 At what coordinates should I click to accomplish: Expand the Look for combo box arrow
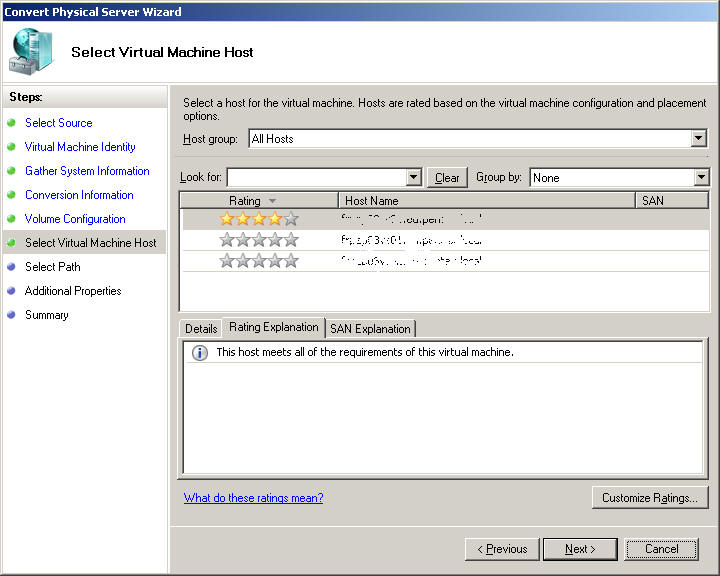point(414,178)
